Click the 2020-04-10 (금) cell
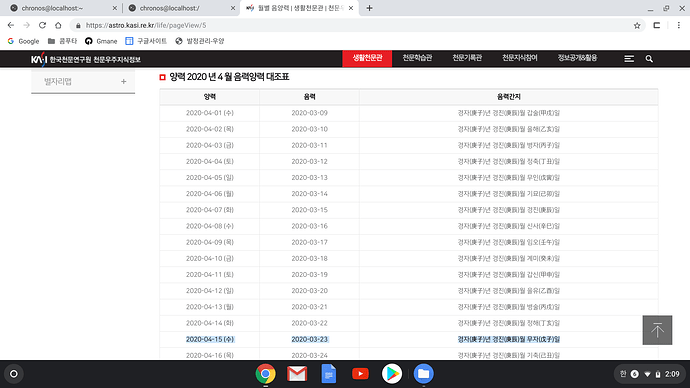690x388 pixels. pos(209,258)
